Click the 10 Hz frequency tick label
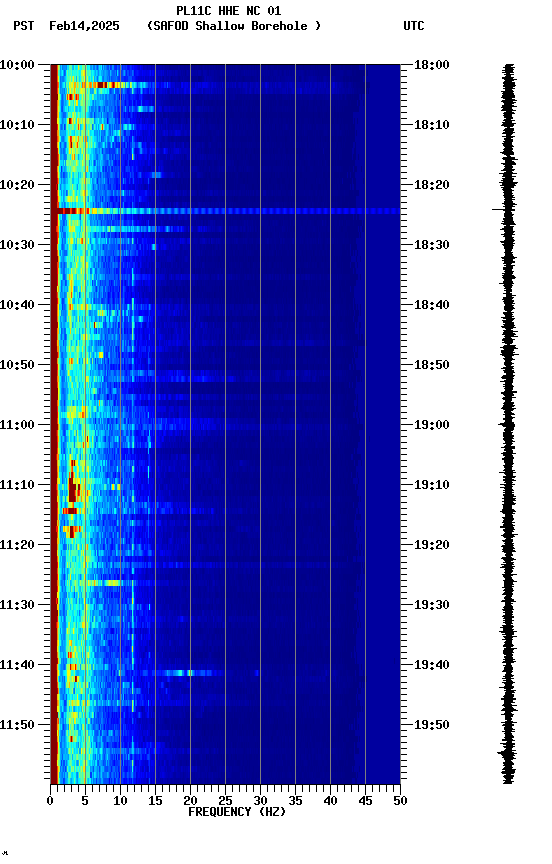The width and height of the screenshot is (552, 864). pos(120,801)
